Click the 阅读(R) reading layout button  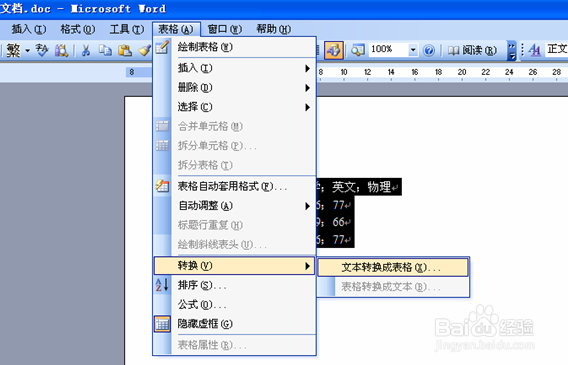coord(472,50)
